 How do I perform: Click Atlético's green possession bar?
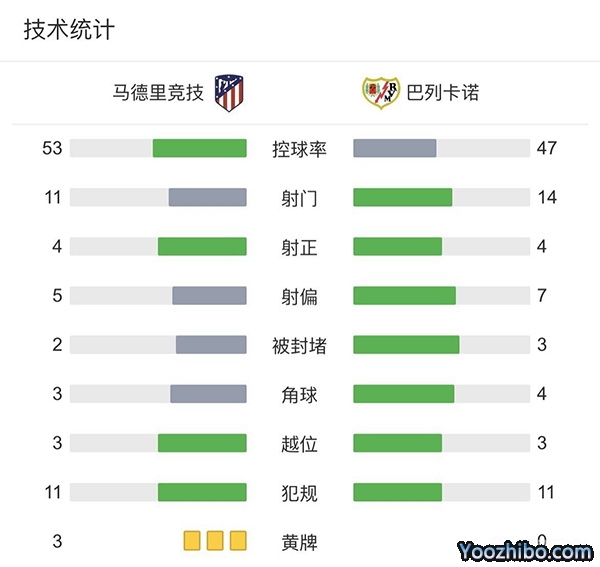pyautogui.click(x=199, y=148)
